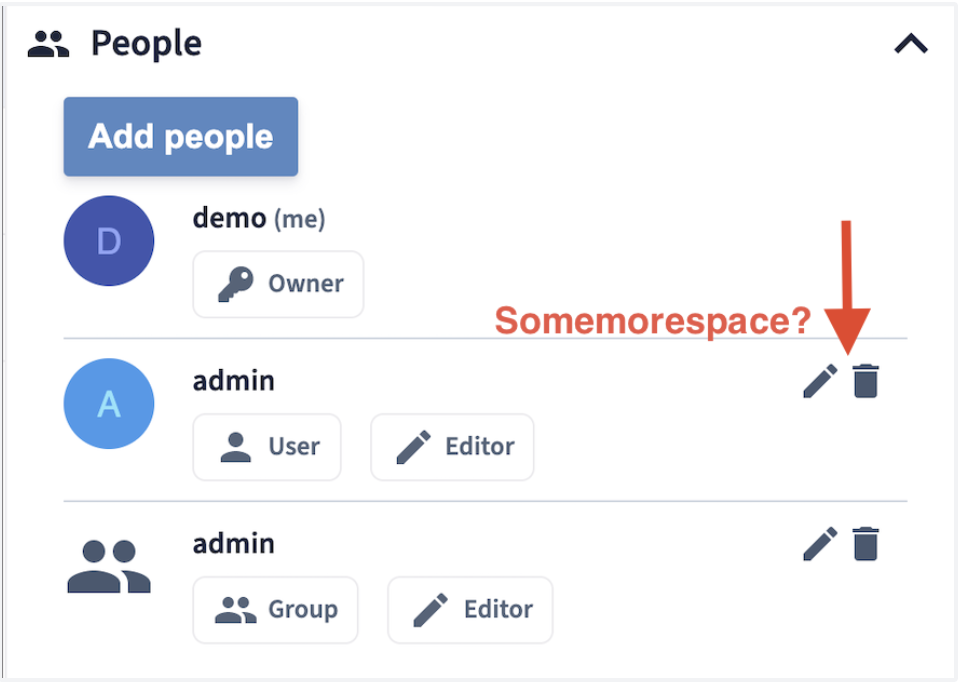Delete the admin user with trash icon
958x682 pixels.
[x=866, y=381]
